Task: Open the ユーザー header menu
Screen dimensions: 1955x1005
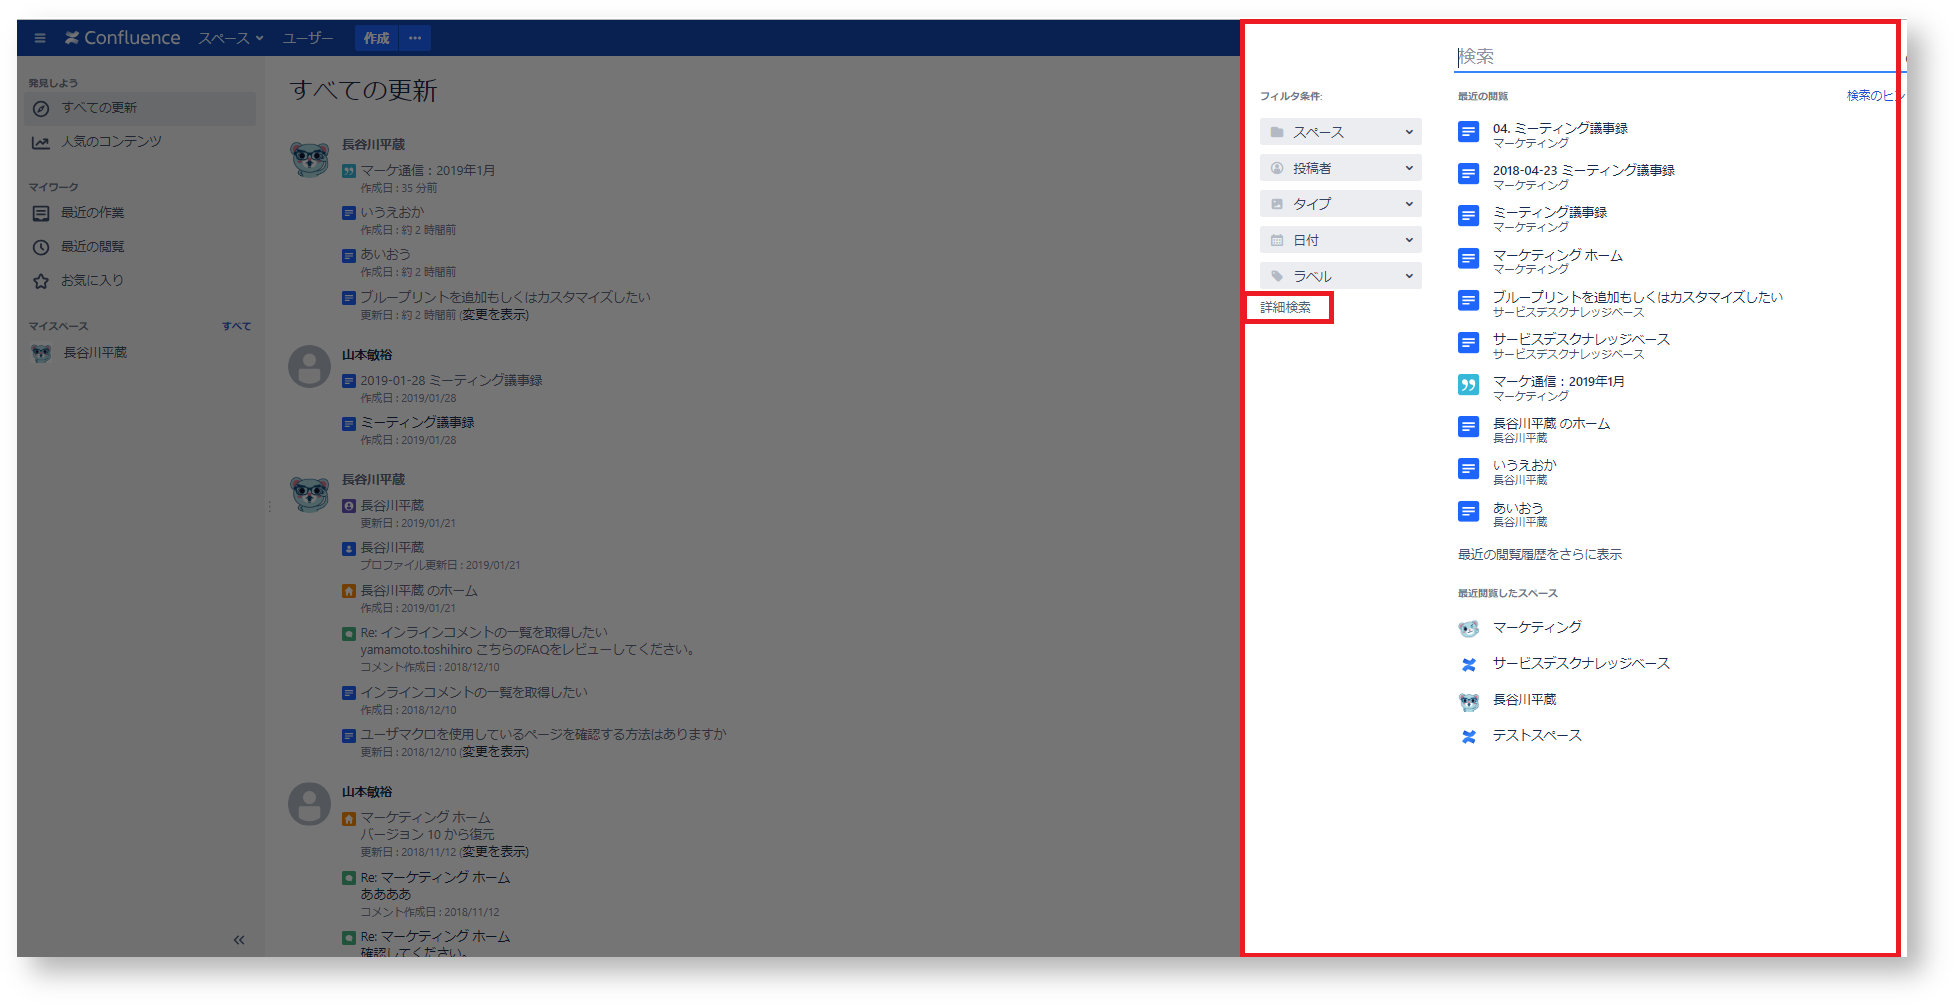Action: (x=308, y=38)
